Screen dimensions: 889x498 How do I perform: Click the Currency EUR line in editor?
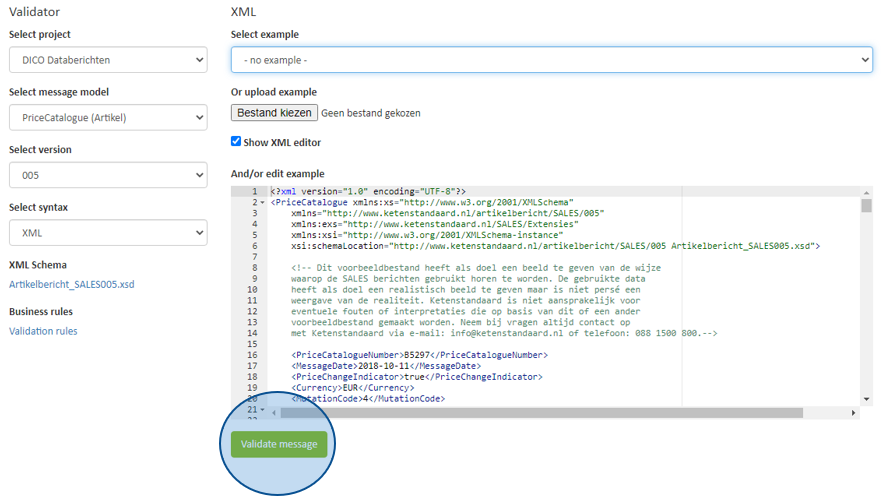tap(353, 388)
